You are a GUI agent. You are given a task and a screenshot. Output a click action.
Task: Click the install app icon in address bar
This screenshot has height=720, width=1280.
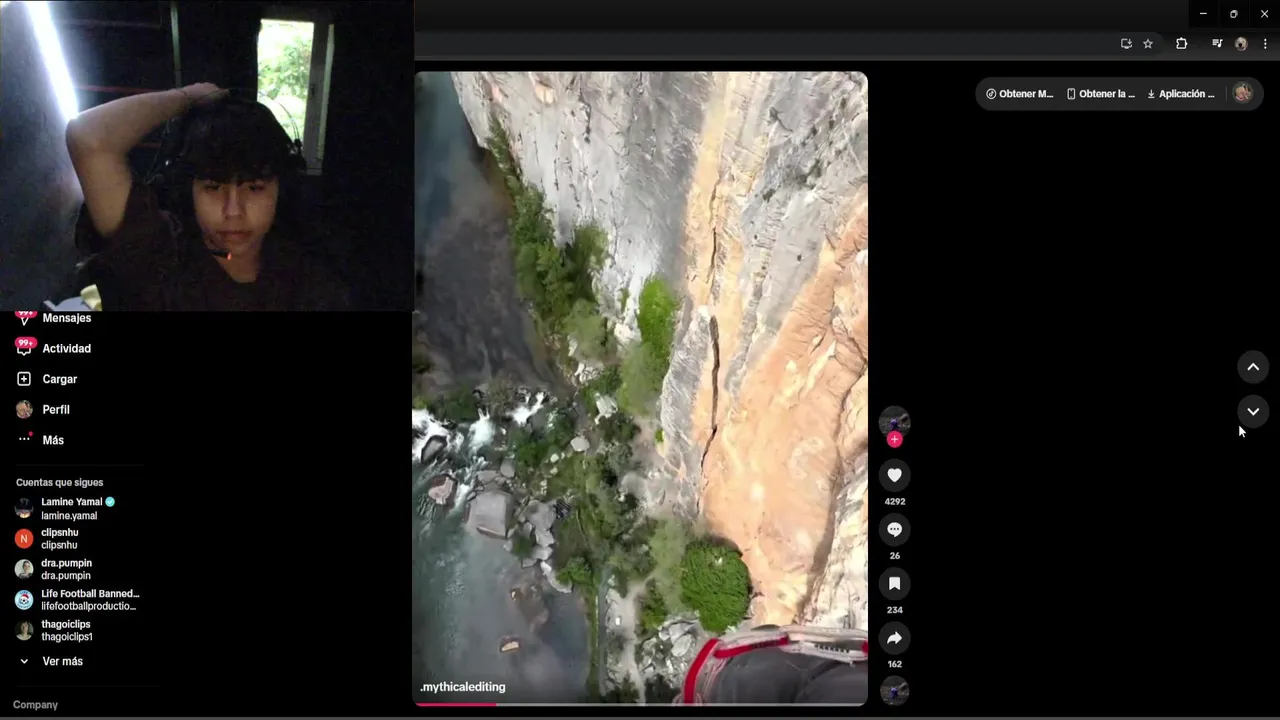pyautogui.click(x=1126, y=43)
